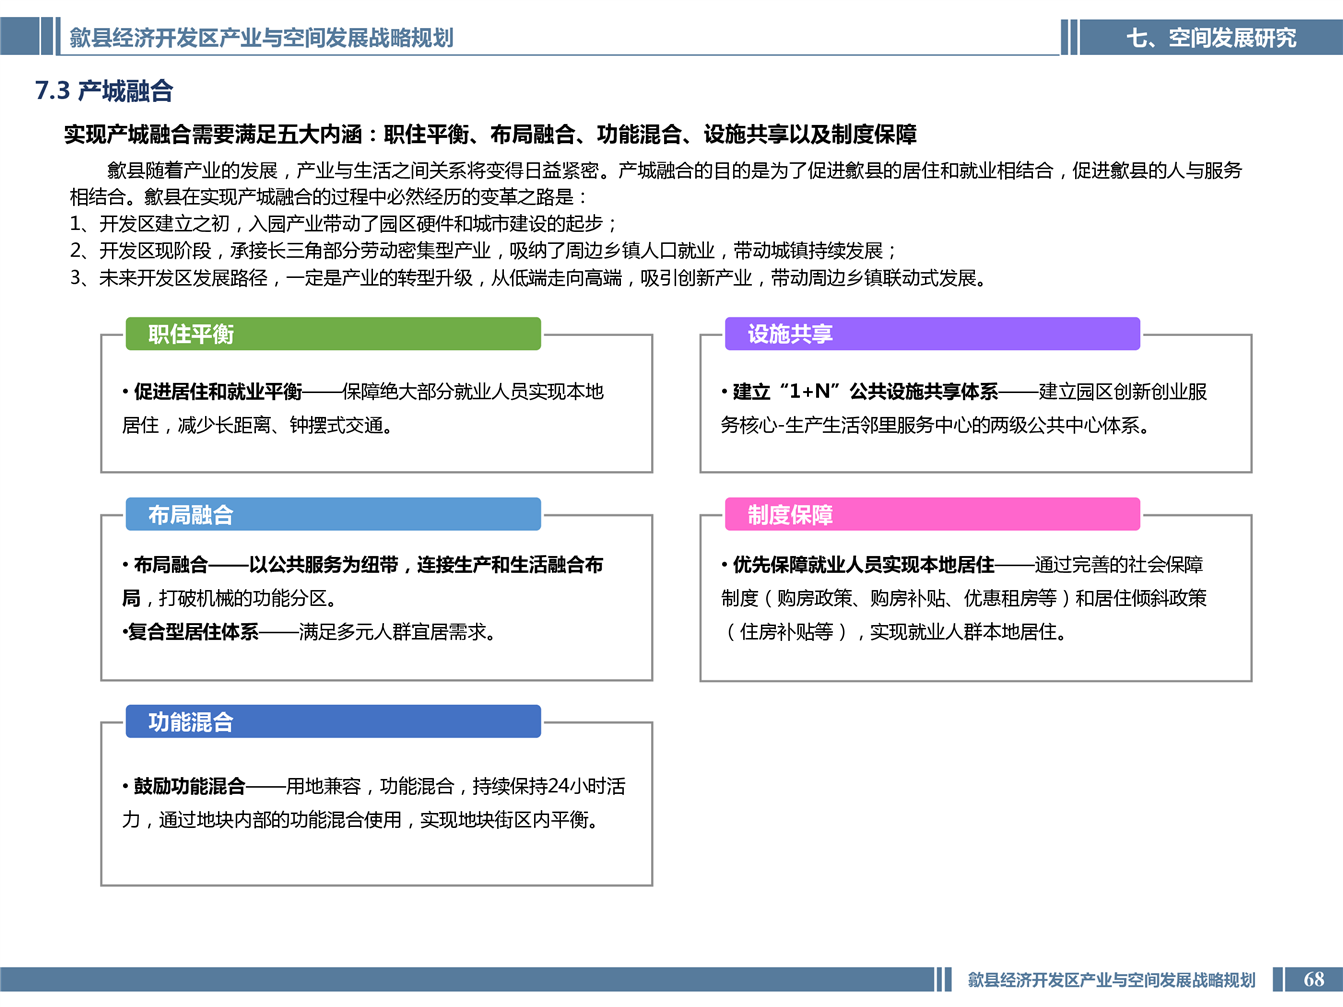
Task: Click the dark blue 功能混合 label bar
Action: [x=333, y=721]
